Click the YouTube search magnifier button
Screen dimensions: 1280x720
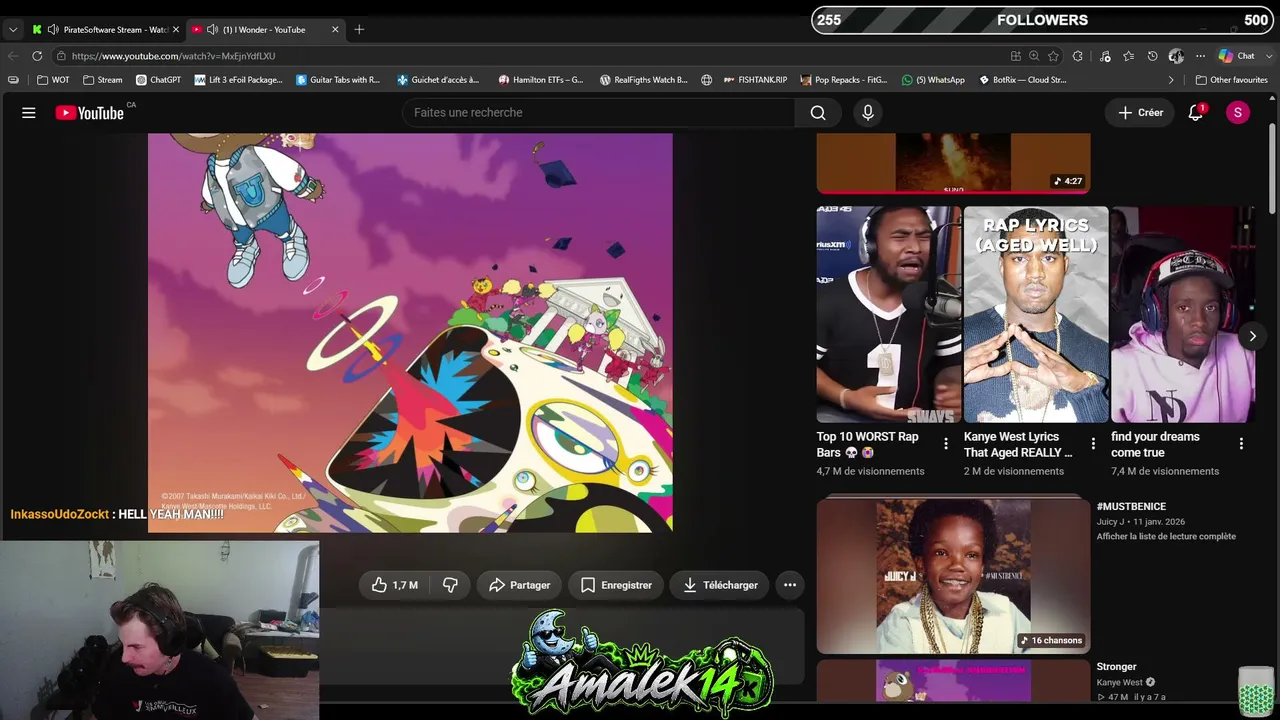click(x=818, y=113)
